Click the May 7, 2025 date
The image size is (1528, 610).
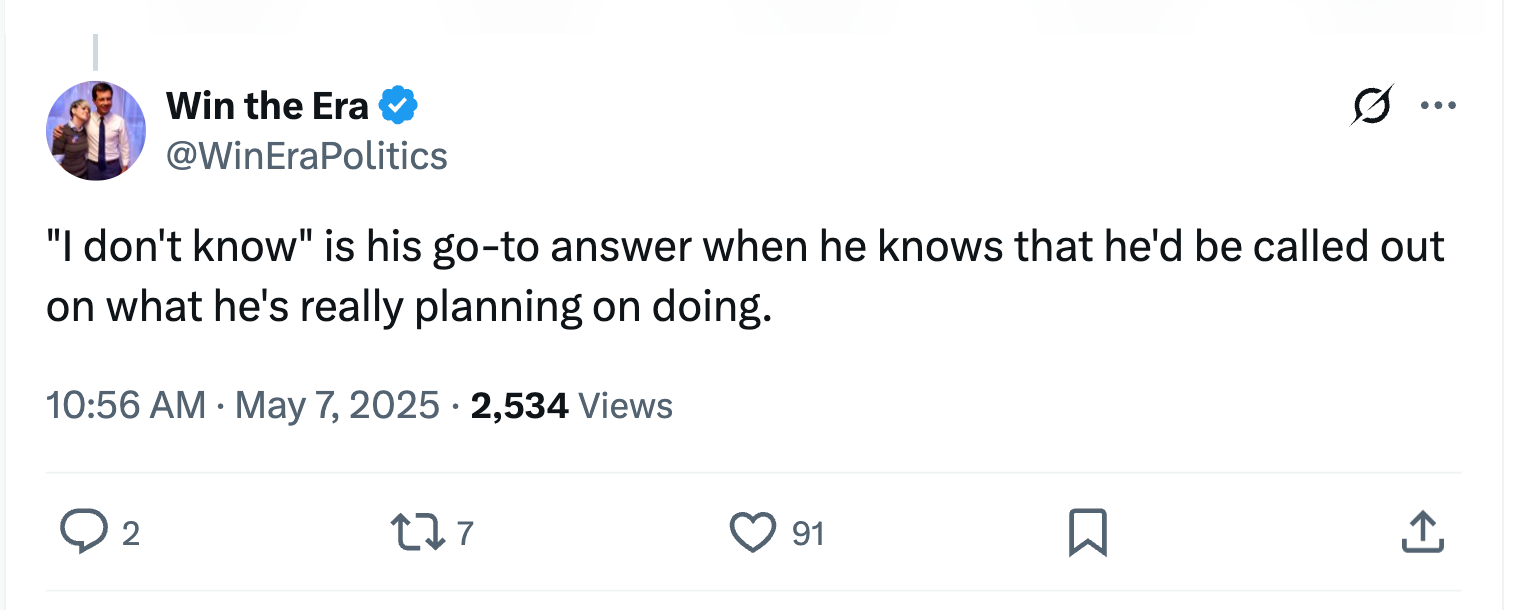point(336,405)
